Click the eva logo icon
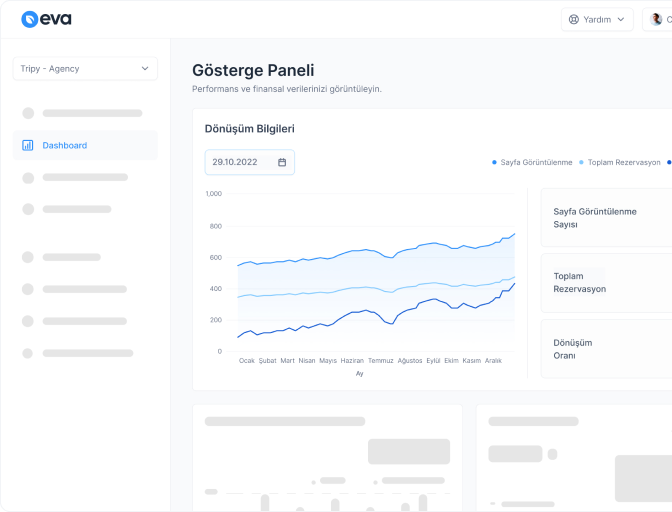The width and height of the screenshot is (672, 512). (29, 19)
